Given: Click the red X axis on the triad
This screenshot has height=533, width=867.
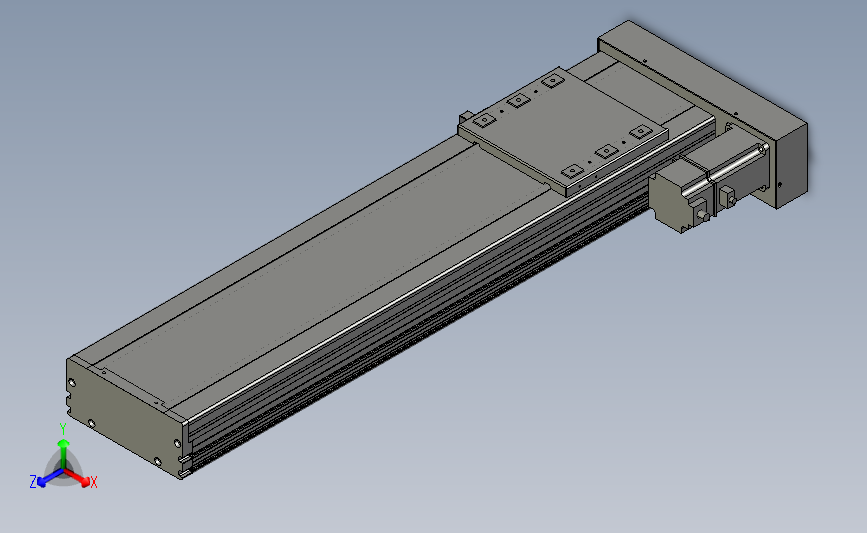Looking at the screenshot, I should [77, 478].
